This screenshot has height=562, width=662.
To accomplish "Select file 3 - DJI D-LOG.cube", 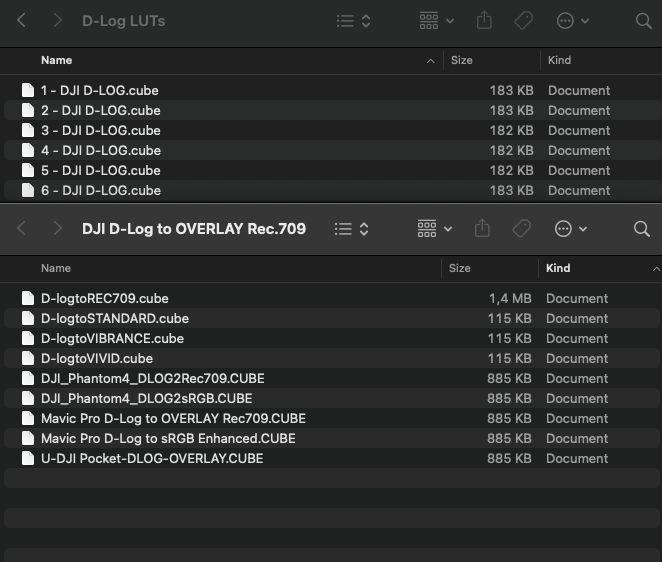I will tap(100, 130).
